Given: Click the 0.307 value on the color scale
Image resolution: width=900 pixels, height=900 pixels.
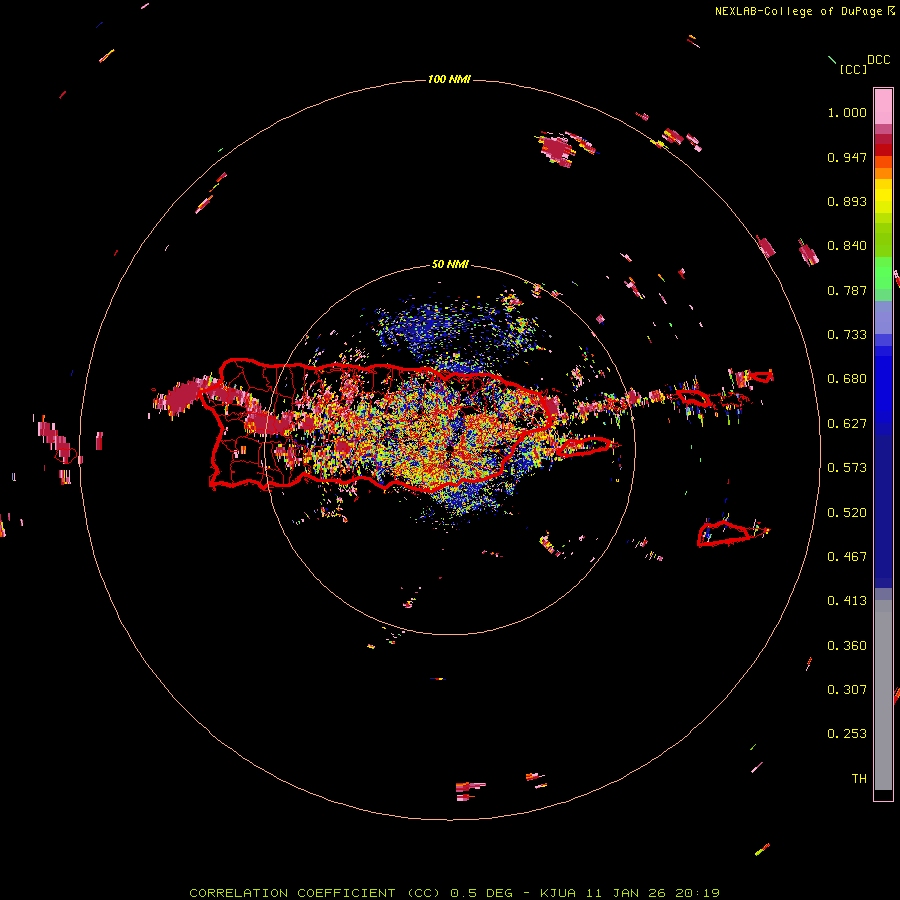Looking at the screenshot, I should 847,690.
